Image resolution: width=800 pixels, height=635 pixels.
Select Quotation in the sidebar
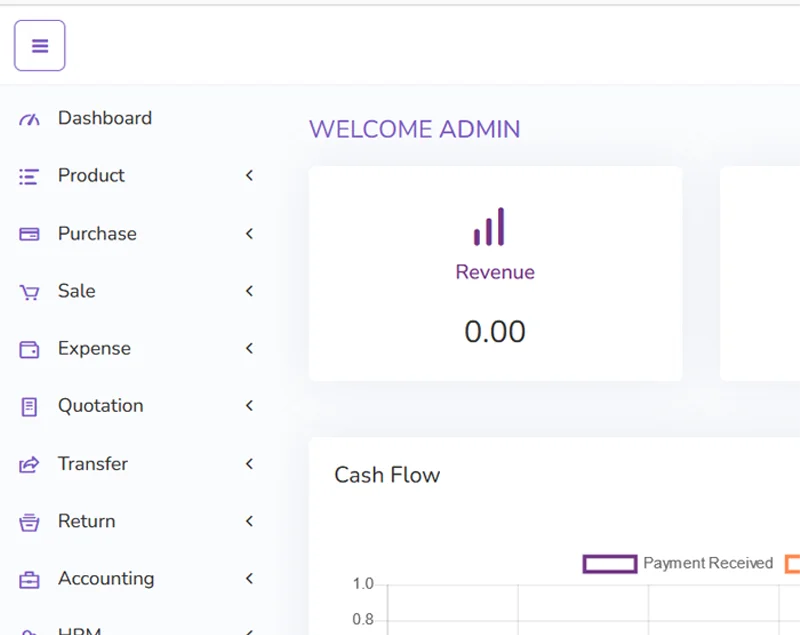100,406
